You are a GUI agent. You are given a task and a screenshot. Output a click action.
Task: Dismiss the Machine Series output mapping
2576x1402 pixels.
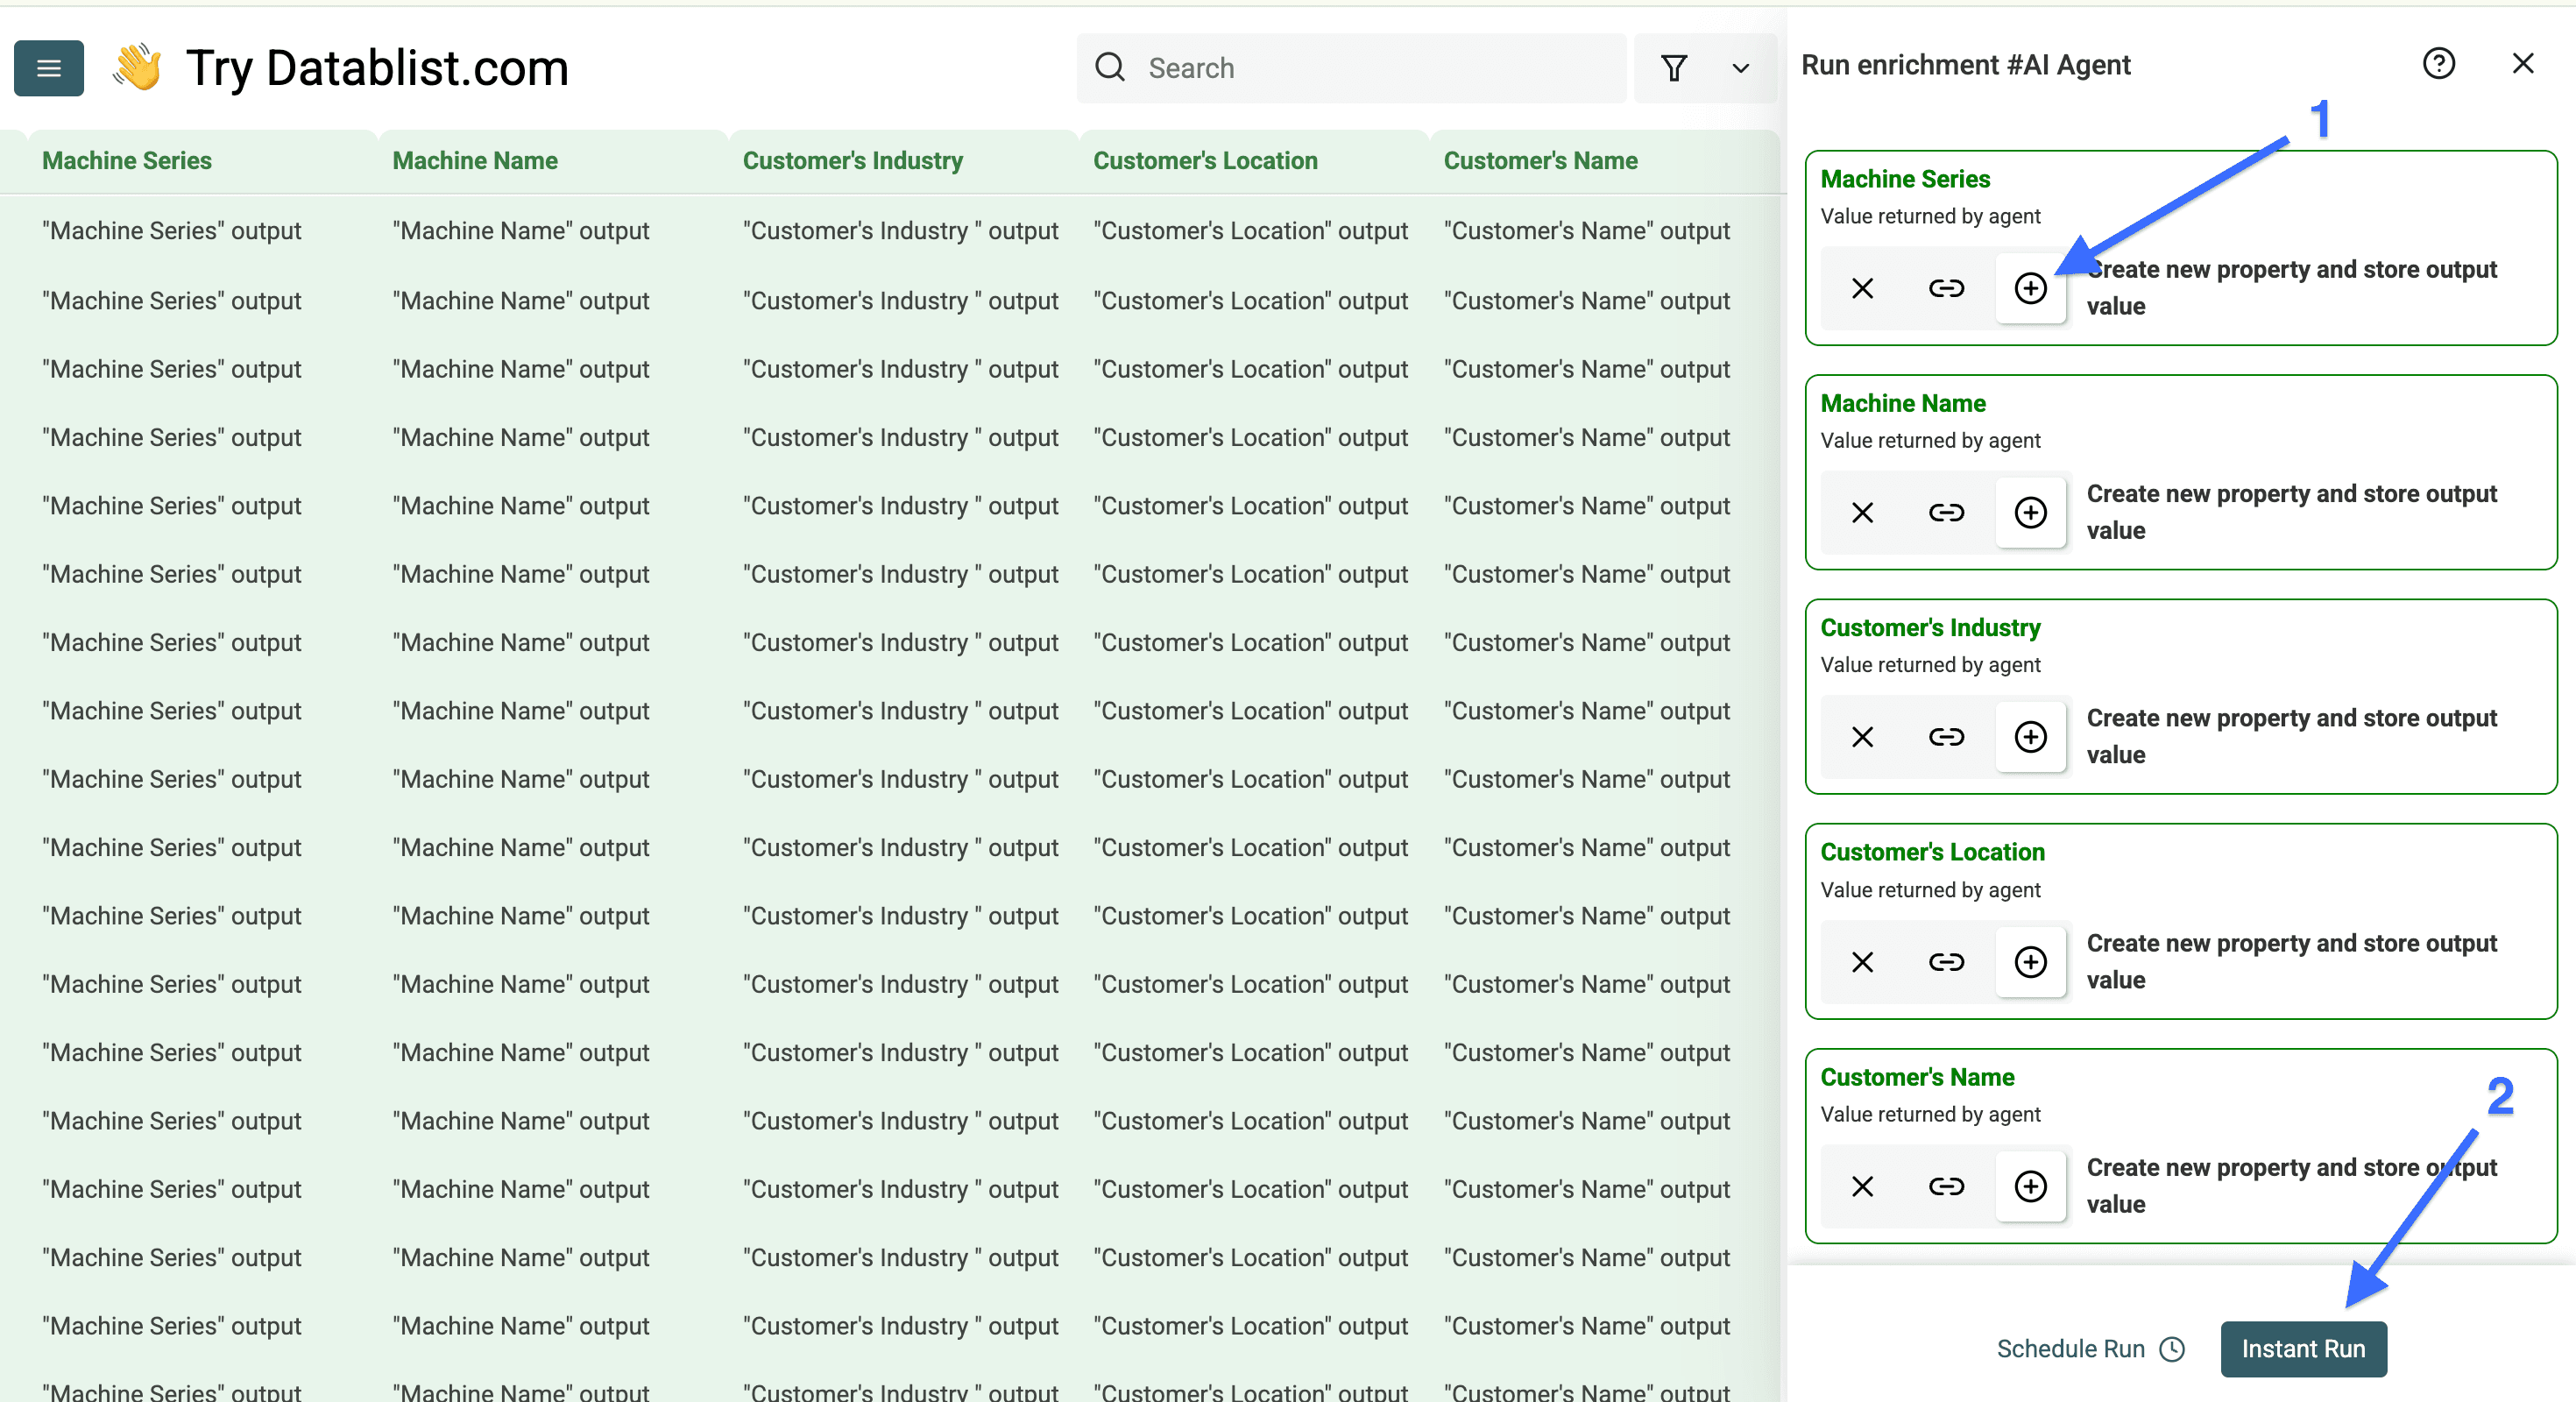tap(1862, 288)
